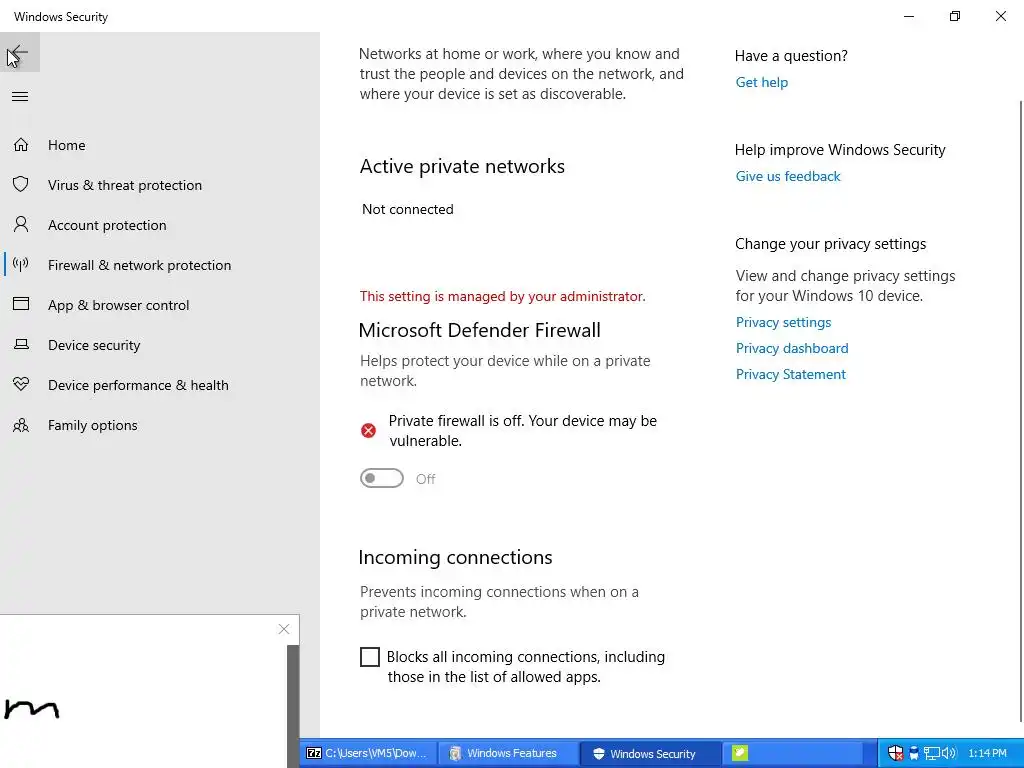
Task: Click the Home house icon
Action: pos(21,144)
